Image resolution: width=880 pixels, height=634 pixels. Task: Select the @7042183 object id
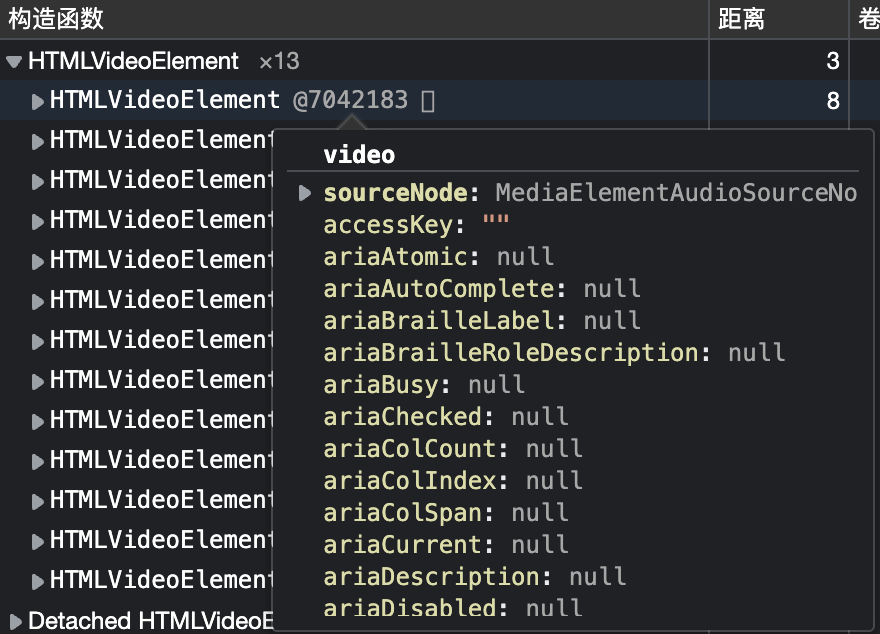[350, 100]
